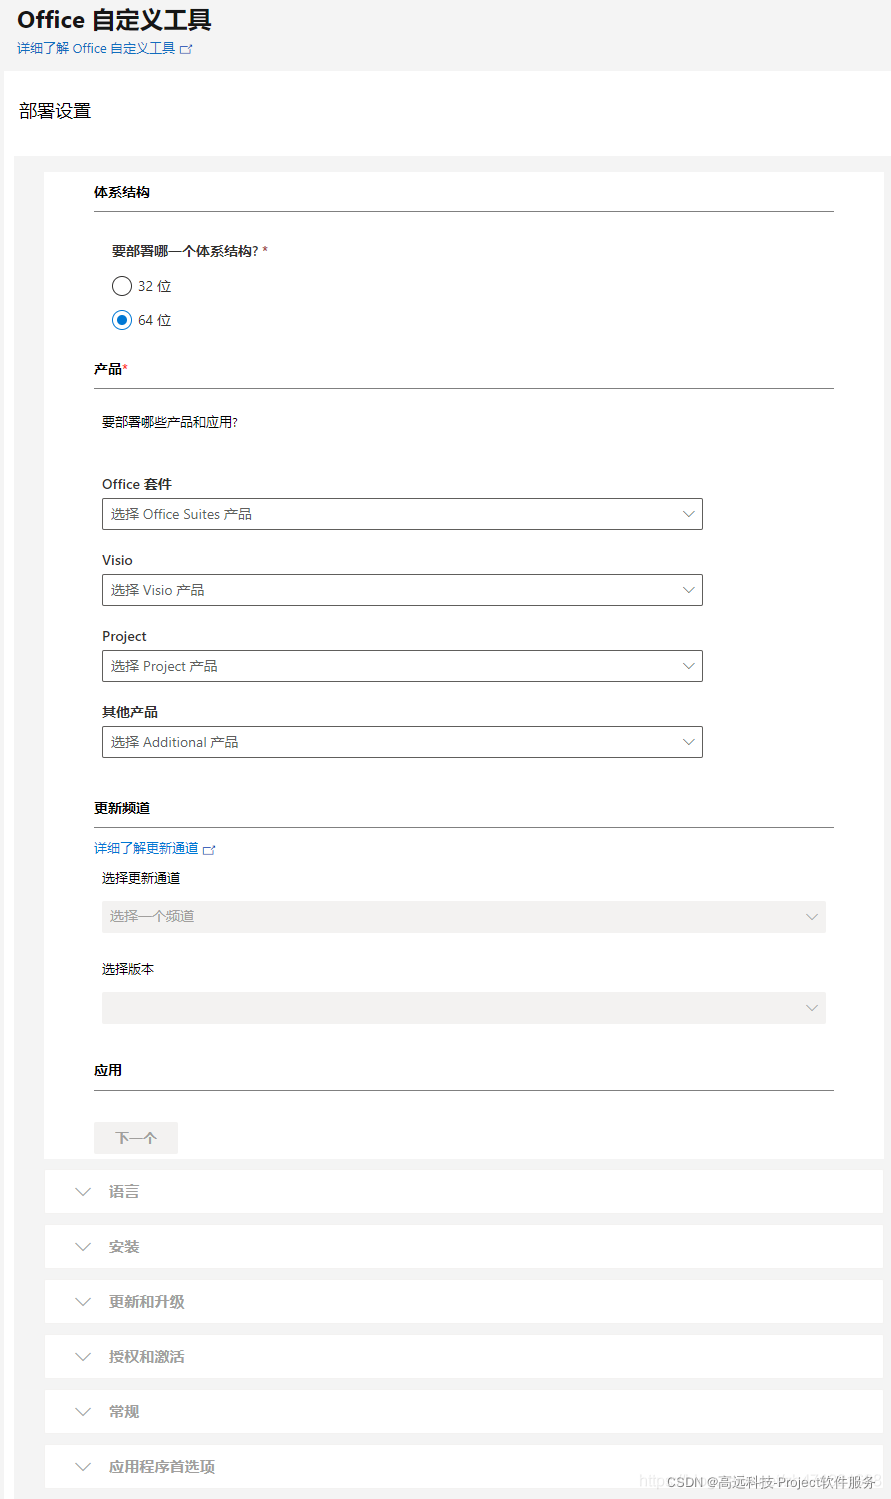Expand the 授权和激活 section chevron
Image resolution: width=891 pixels, height=1499 pixels.
click(x=83, y=1357)
